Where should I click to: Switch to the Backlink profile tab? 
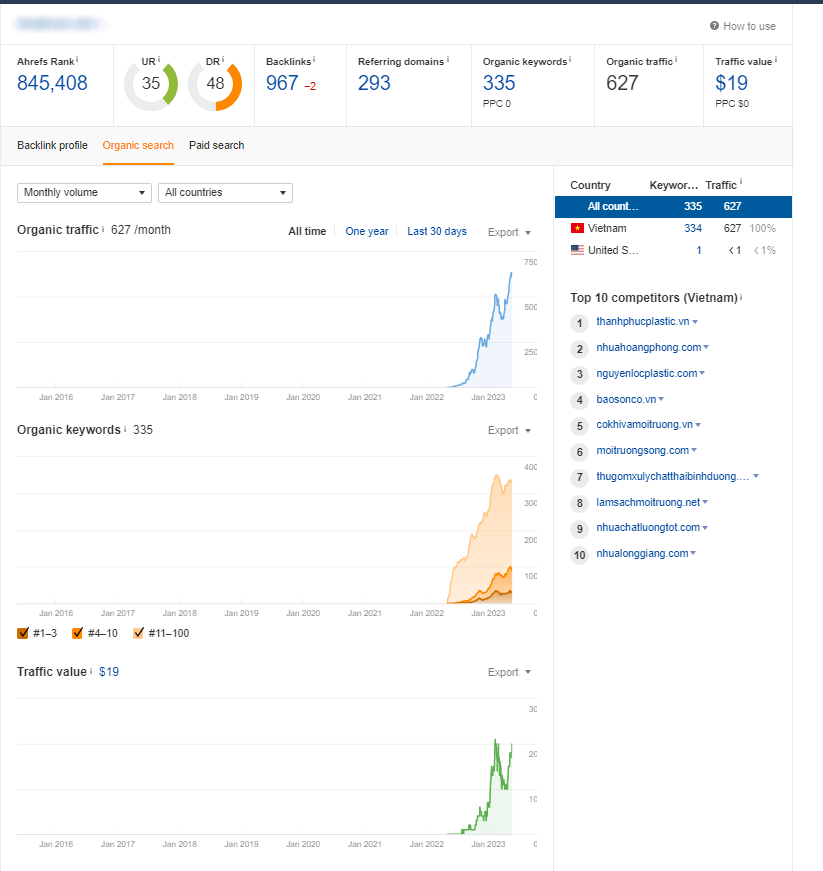coord(52,146)
